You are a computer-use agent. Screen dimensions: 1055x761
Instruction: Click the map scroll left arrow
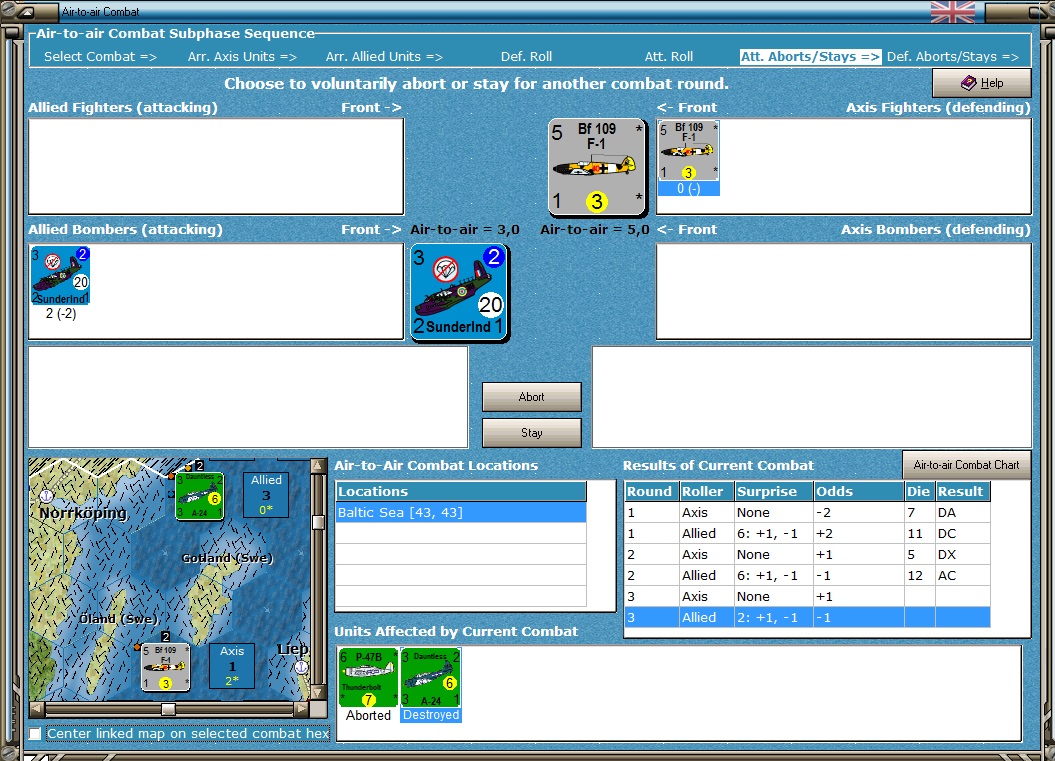pyautogui.click(x=37, y=709)
